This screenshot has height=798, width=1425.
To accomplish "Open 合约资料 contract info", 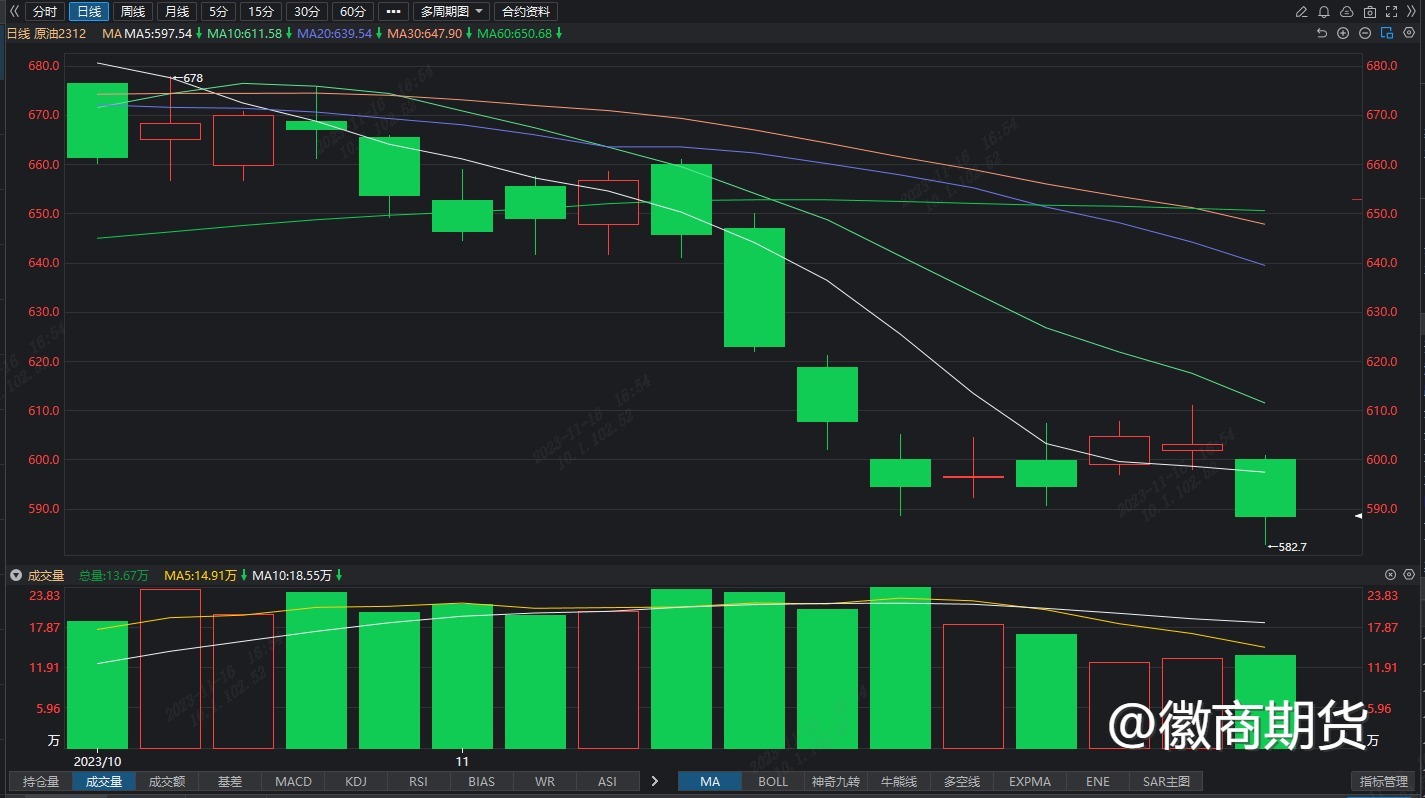I will [526, 12].
